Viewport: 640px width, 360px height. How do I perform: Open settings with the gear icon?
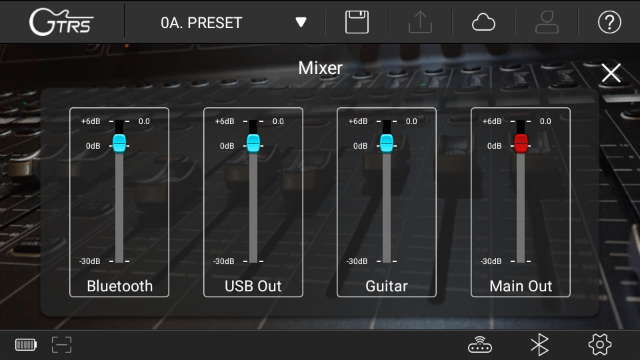(600, 345)
